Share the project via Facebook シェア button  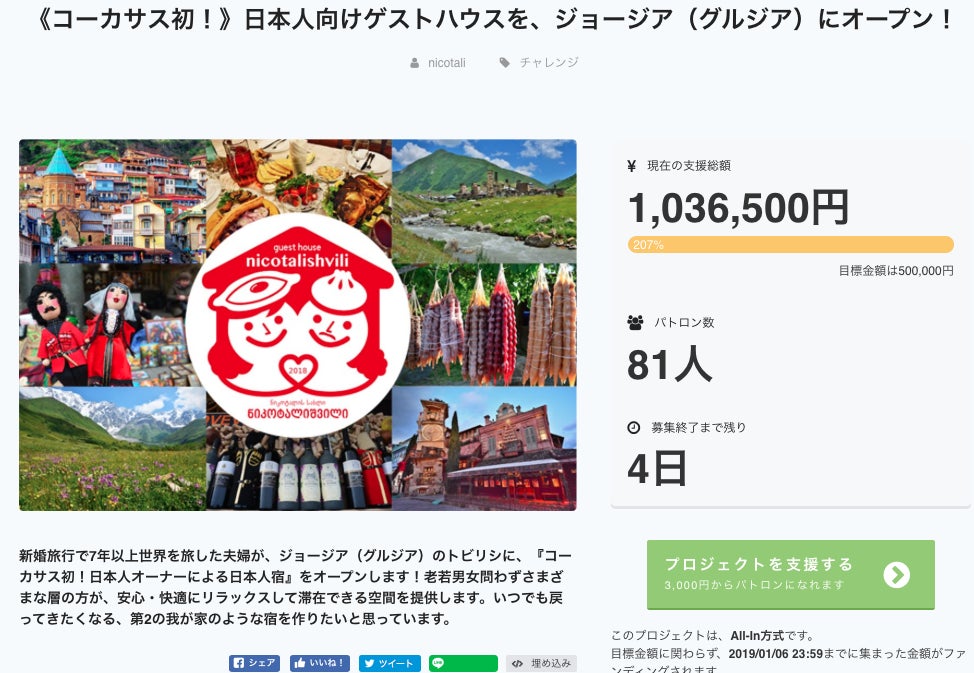tap(255, 663)
